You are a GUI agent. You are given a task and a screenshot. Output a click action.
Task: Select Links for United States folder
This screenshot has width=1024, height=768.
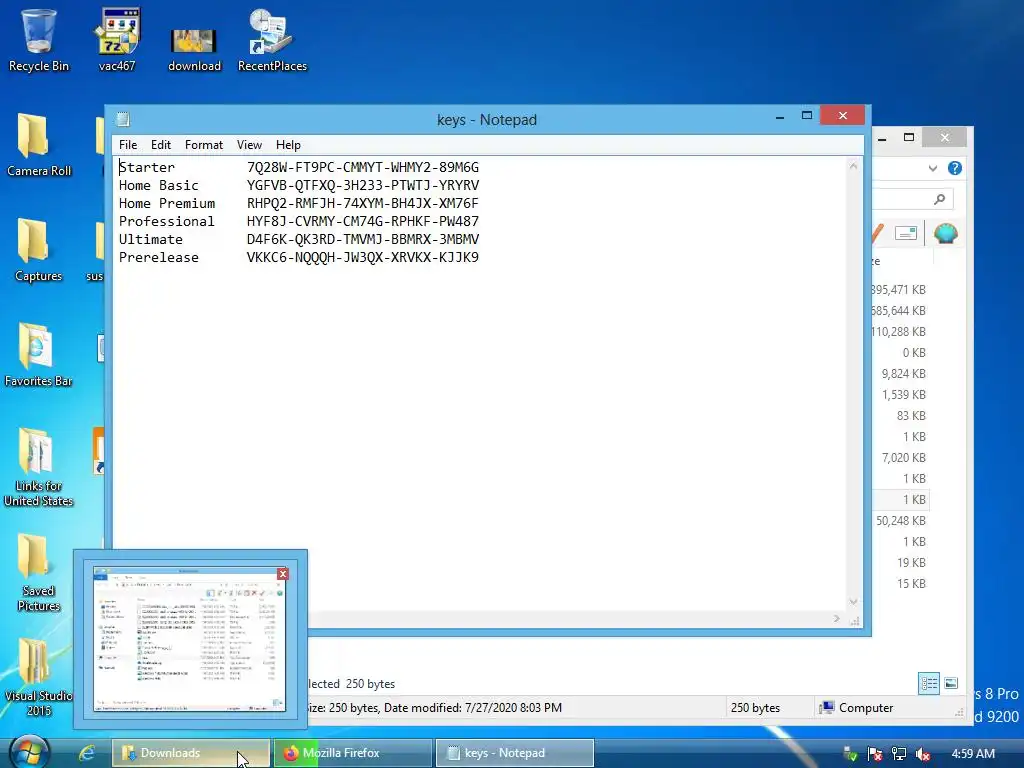click(x=39, y=467)
